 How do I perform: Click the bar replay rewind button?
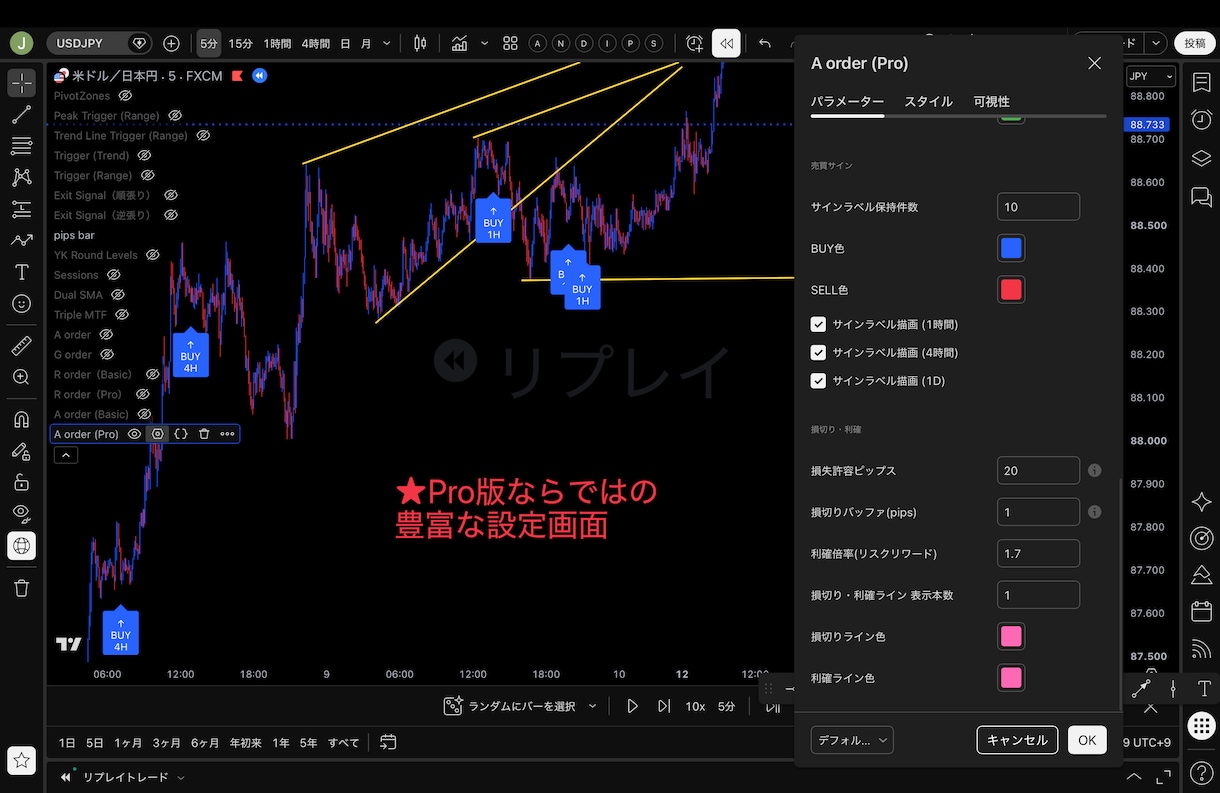(726, 43)
